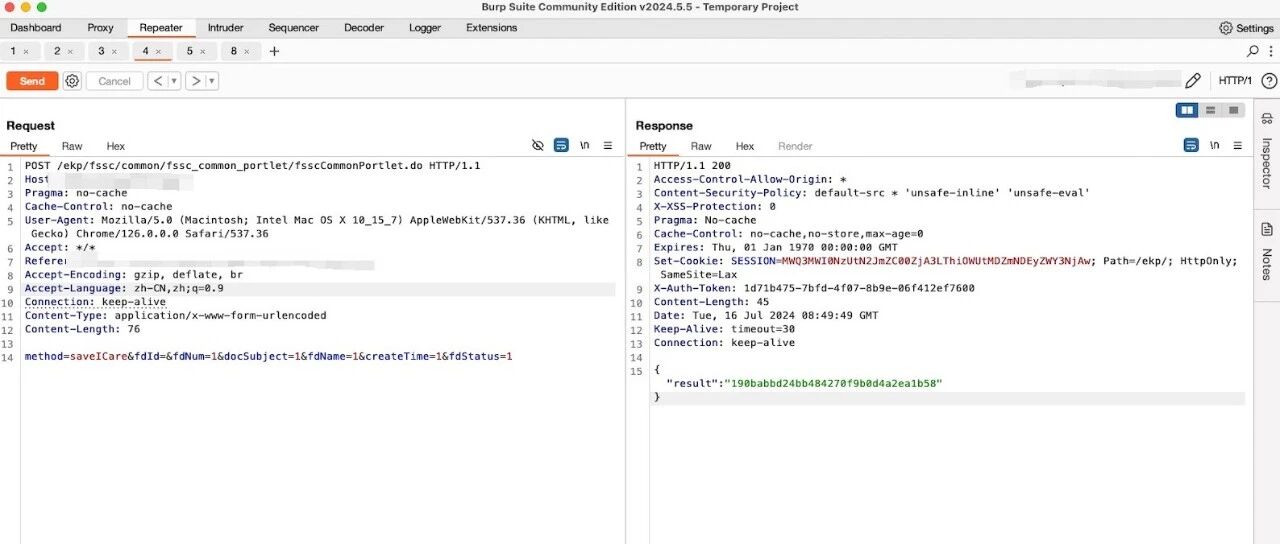Viewport: 1280px width, 544px height.
Task: Switch request view to Raw
Action: 72,146
